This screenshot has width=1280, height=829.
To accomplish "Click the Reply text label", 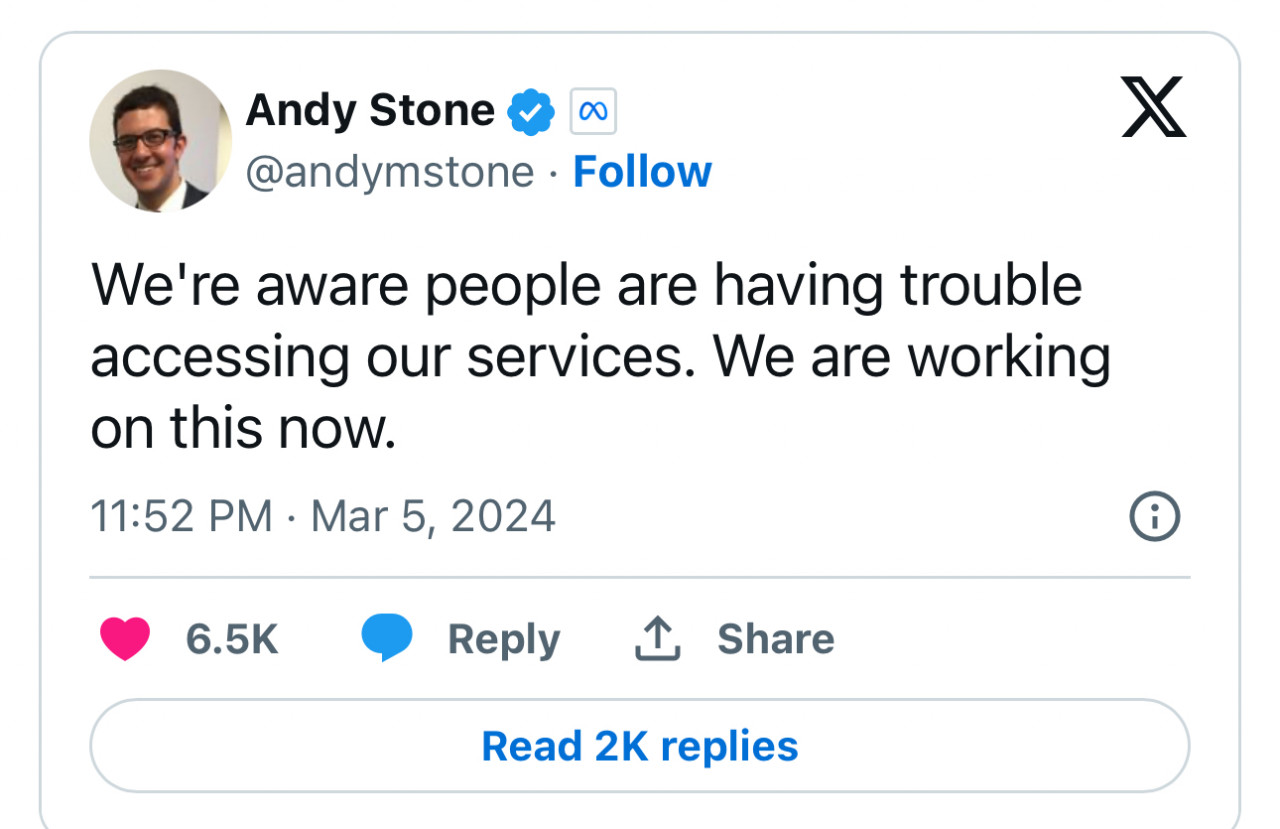I will click(504, 641).
